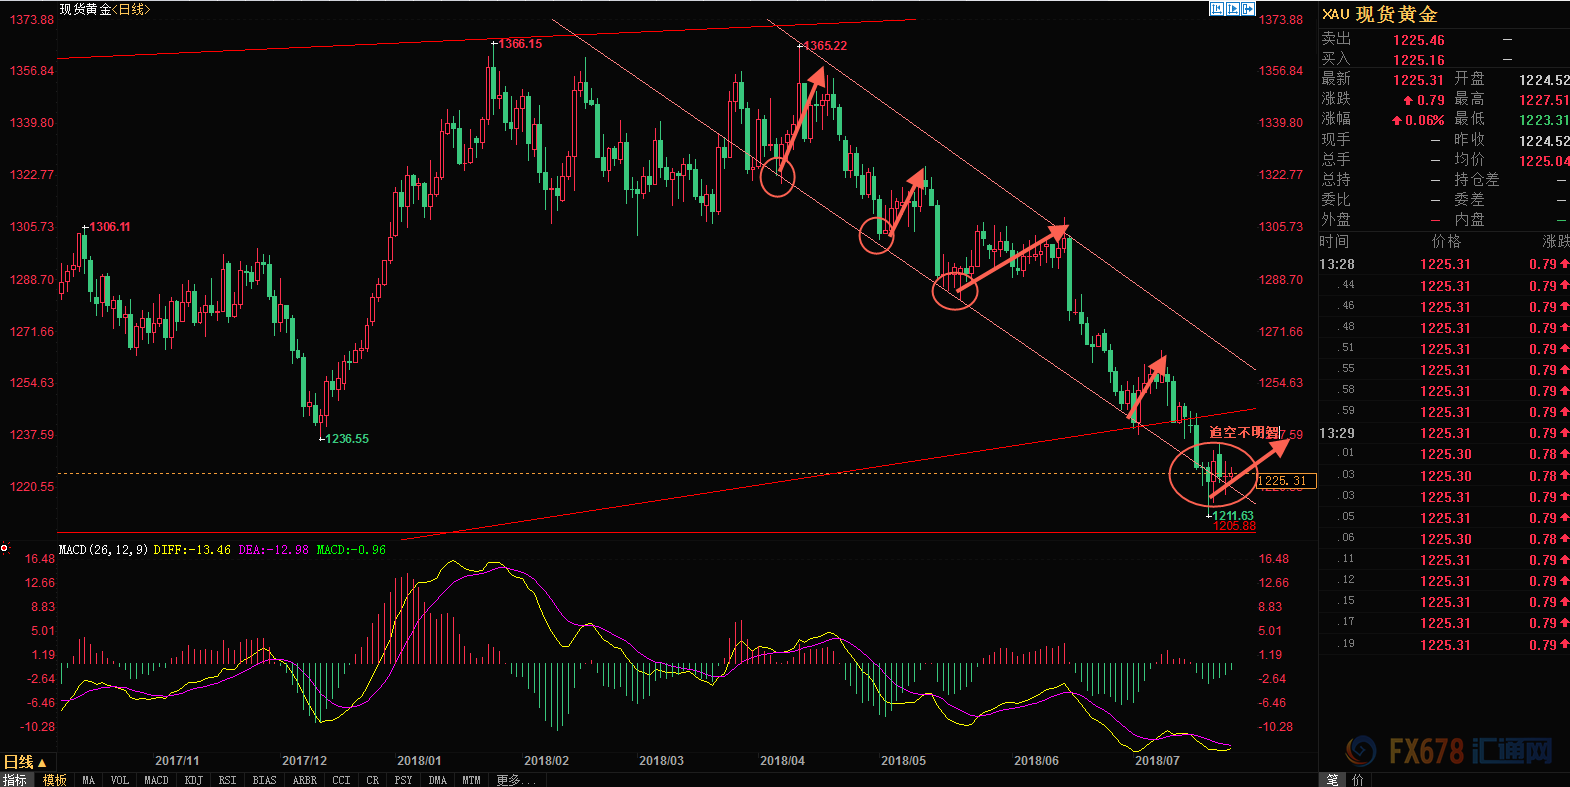The image size is (1570, 787).
Task: Switch to the 指标 tab
Action: (15, 780)
